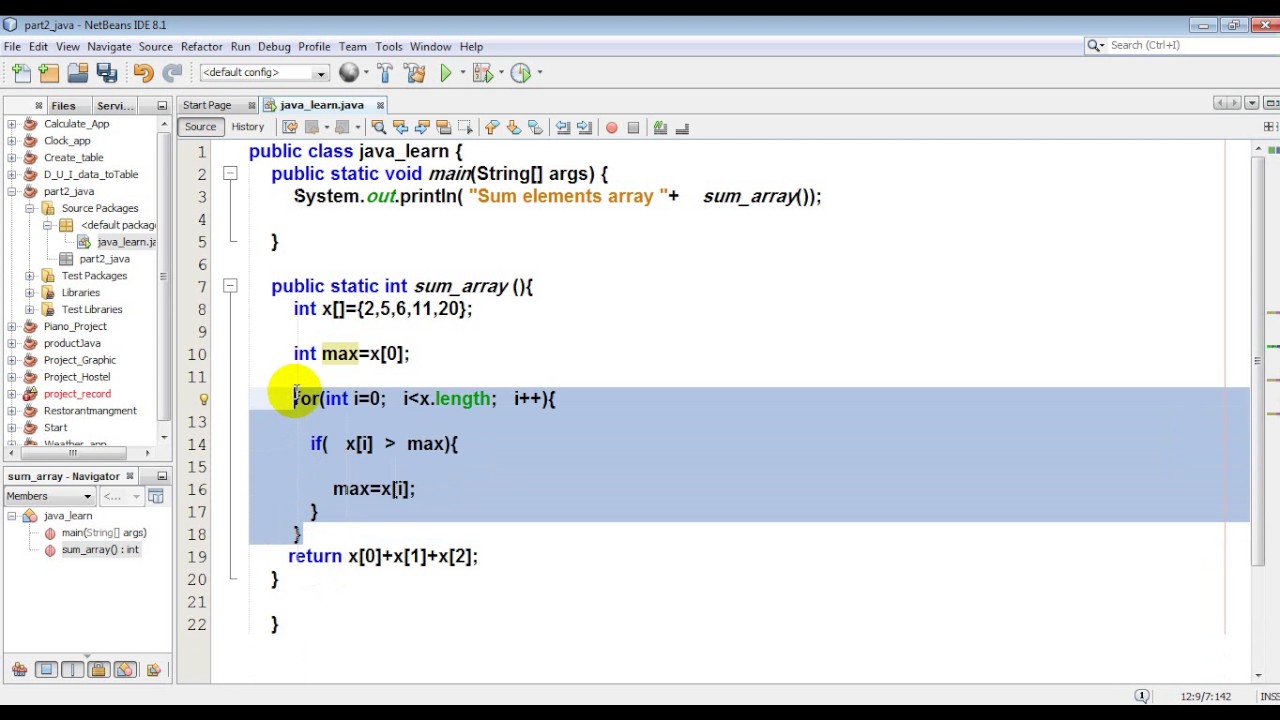Open the Debug menu
Image resolution: width=1280 pixels, height=720 pixels.
pos(274,46)
